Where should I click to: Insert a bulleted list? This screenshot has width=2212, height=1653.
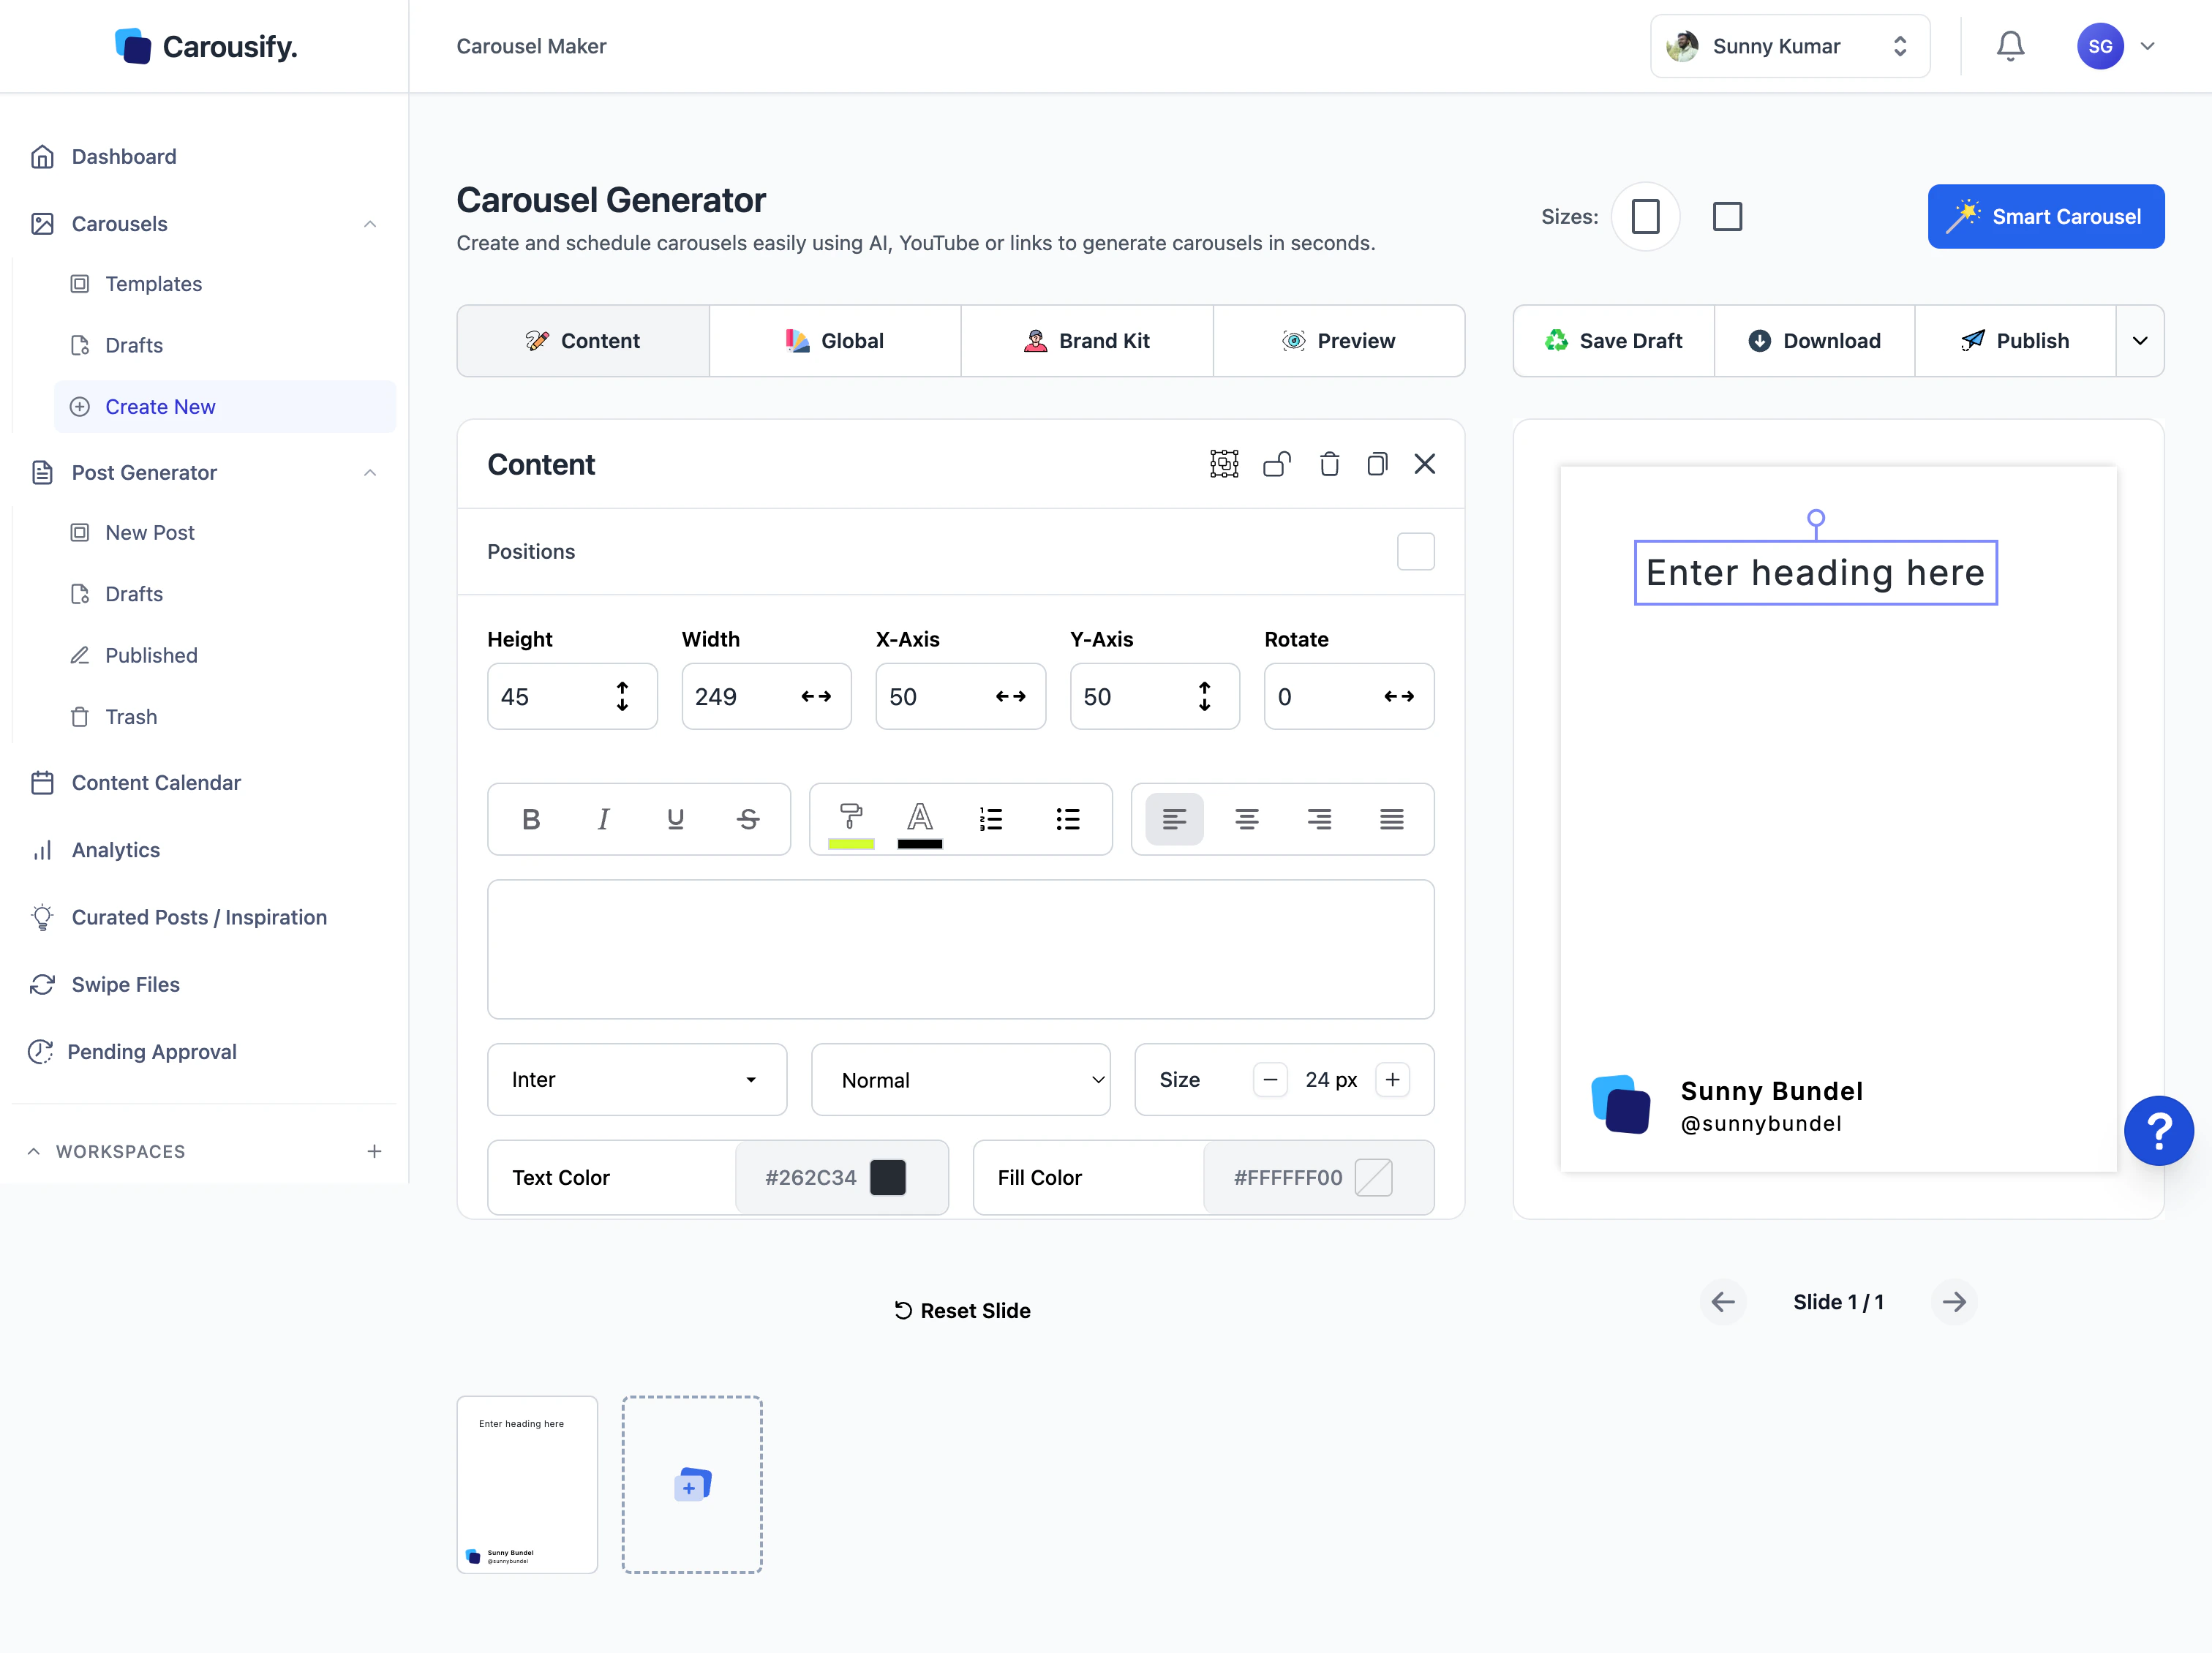point(1068,819)
